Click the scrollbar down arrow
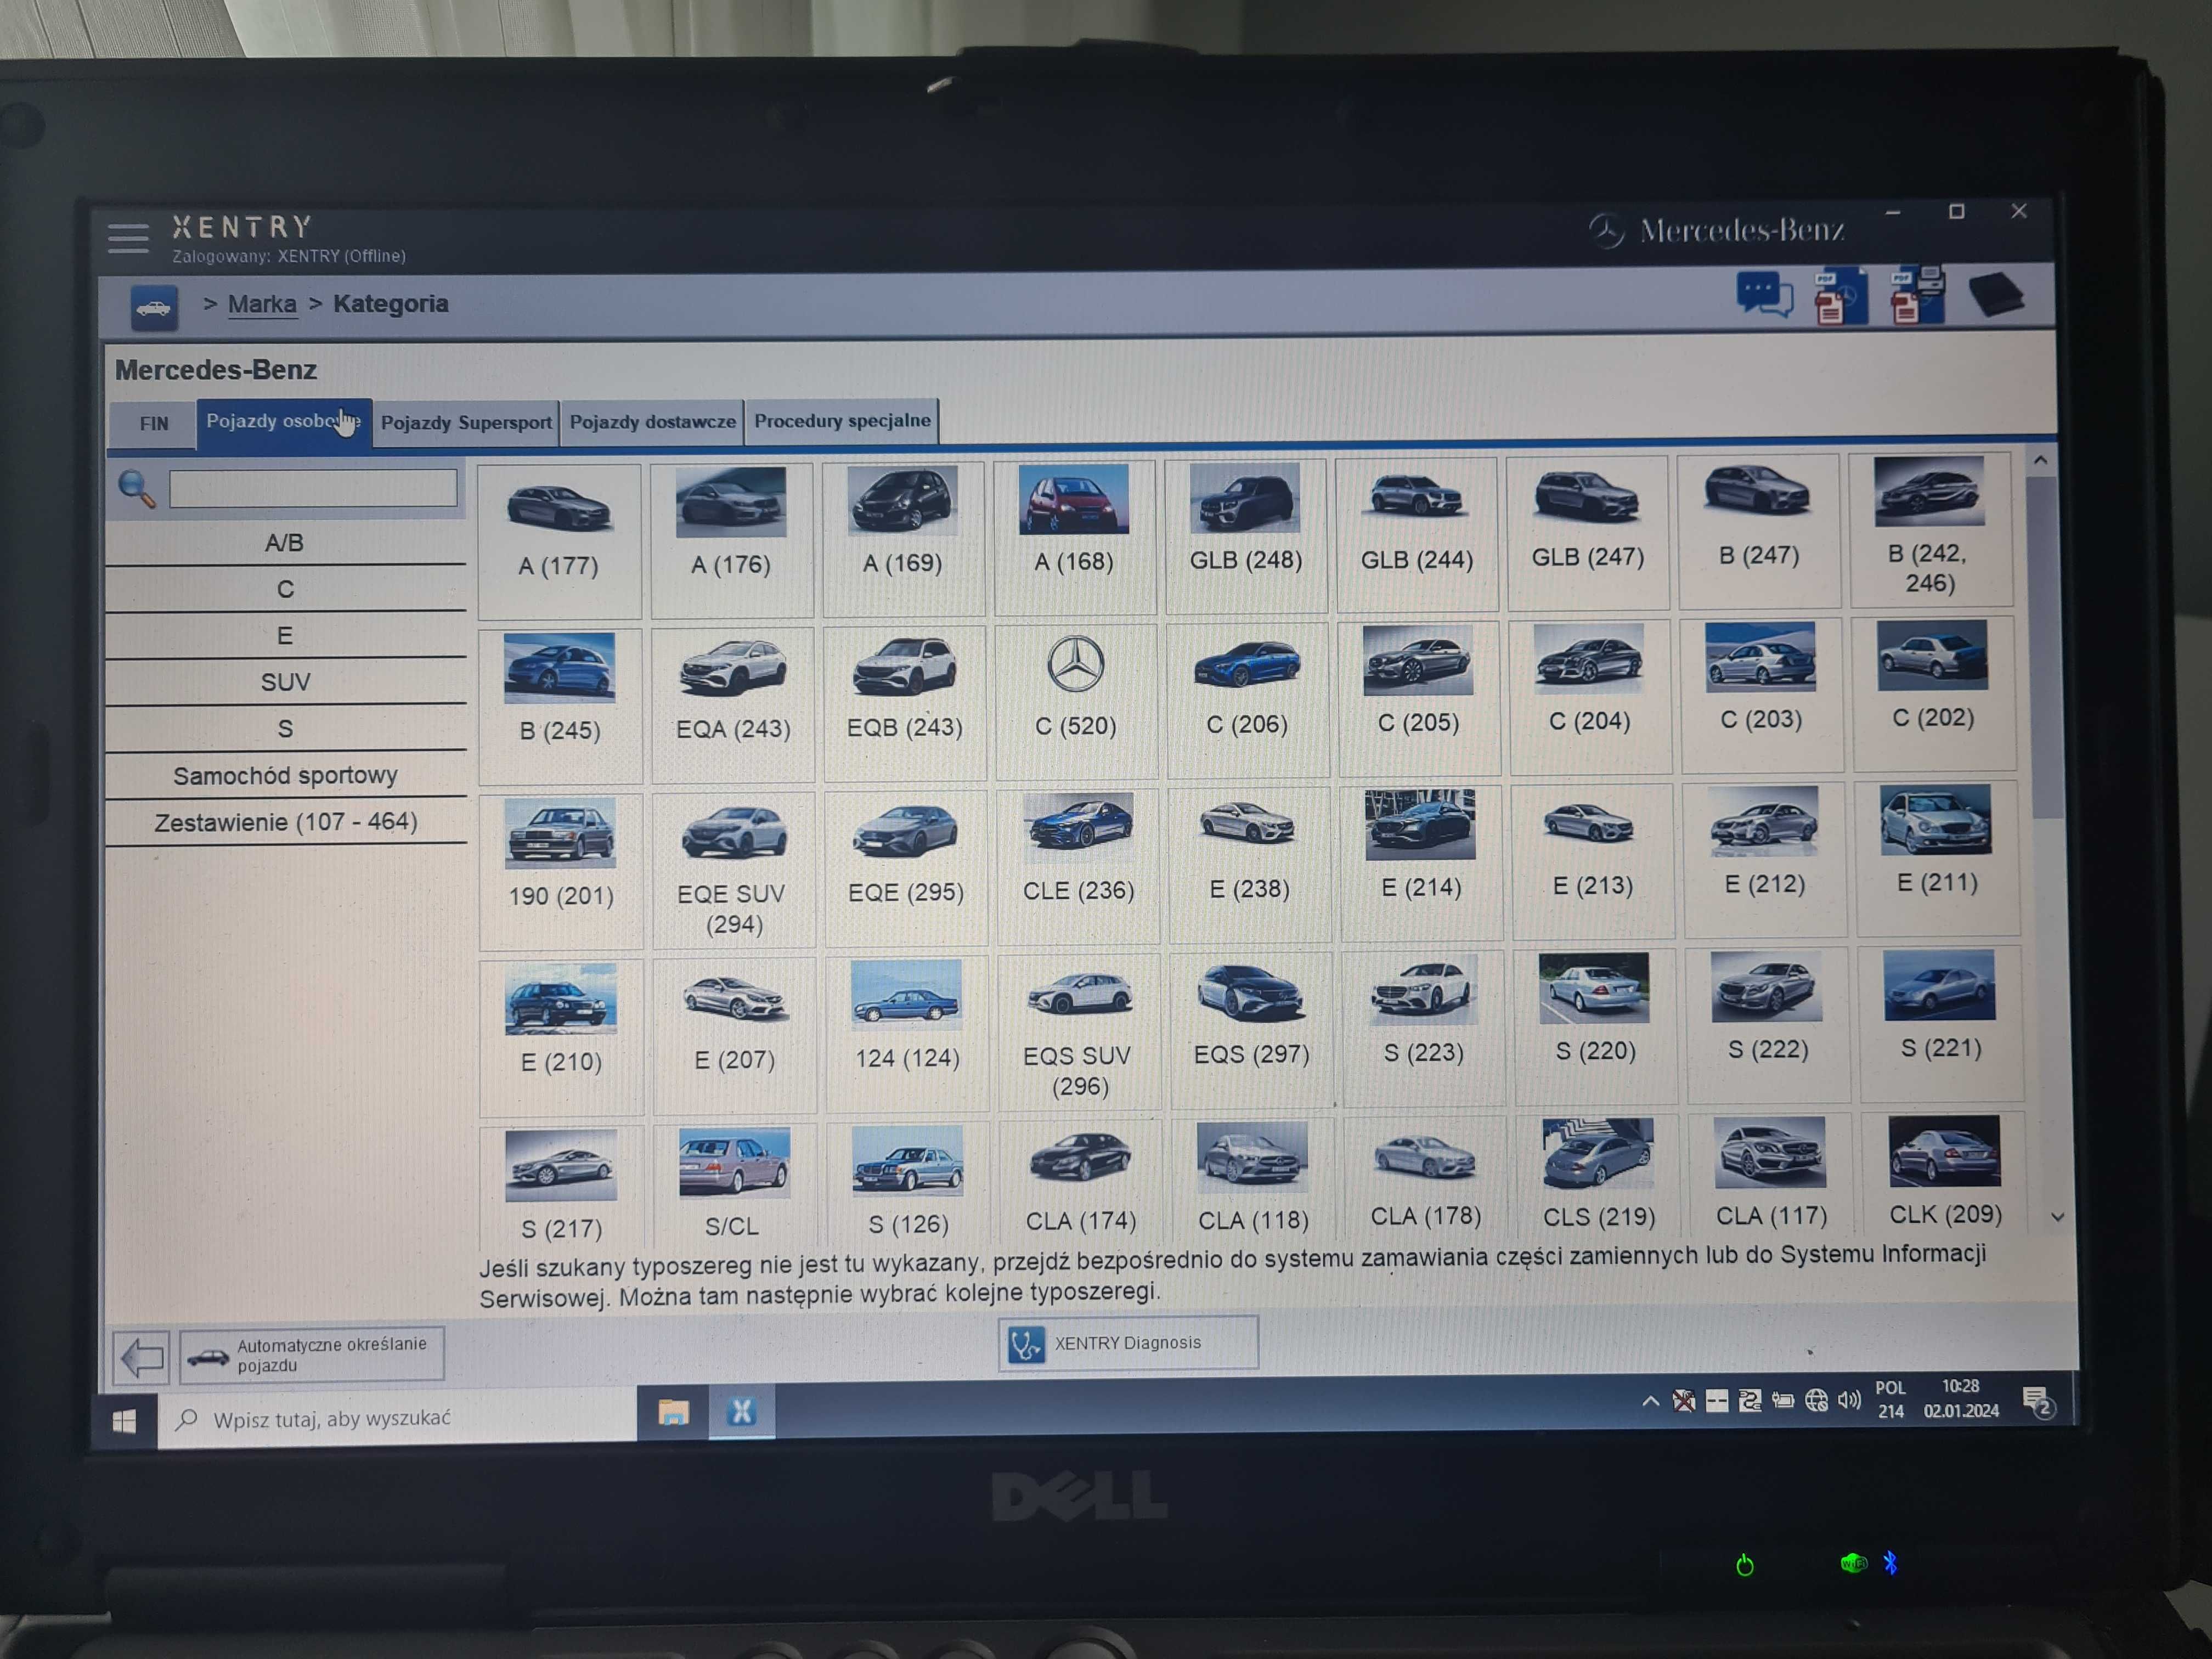The height and width of the screenshot is (1659, 2212). point(2057,1217)
